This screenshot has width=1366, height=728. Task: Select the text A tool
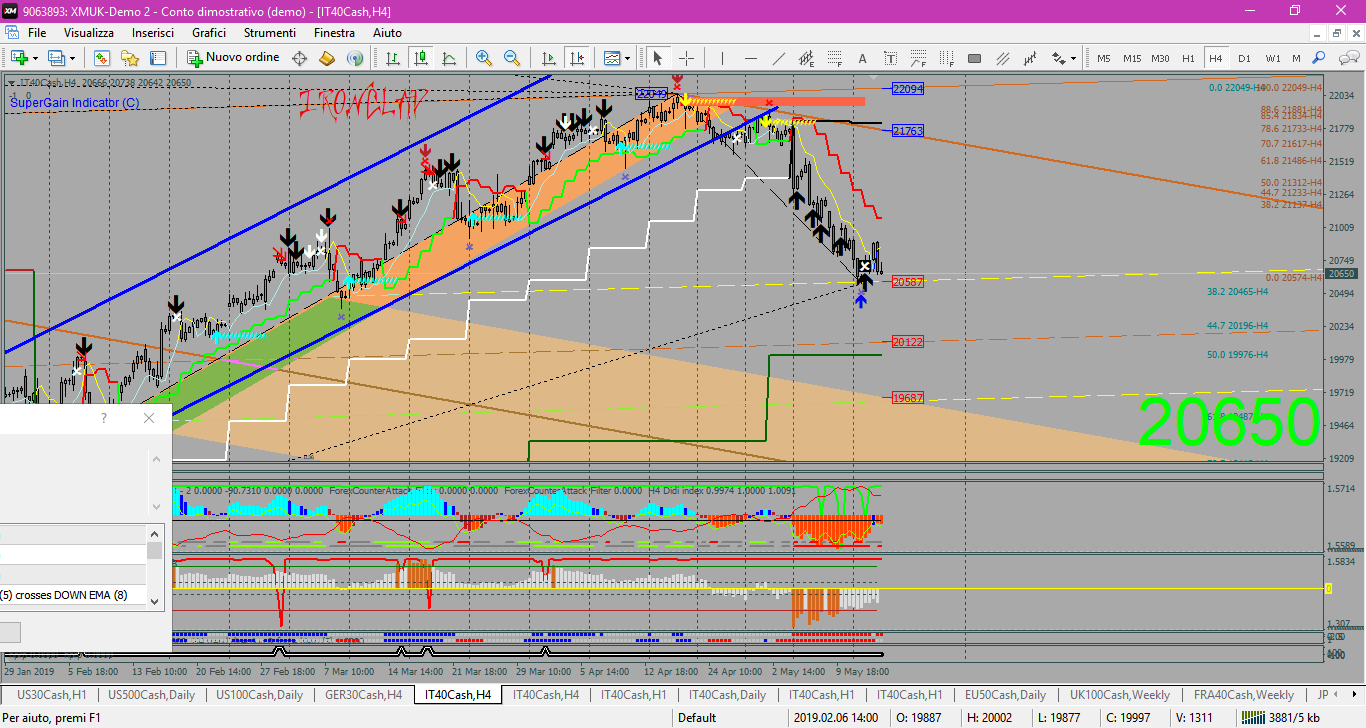pos(864,58)
